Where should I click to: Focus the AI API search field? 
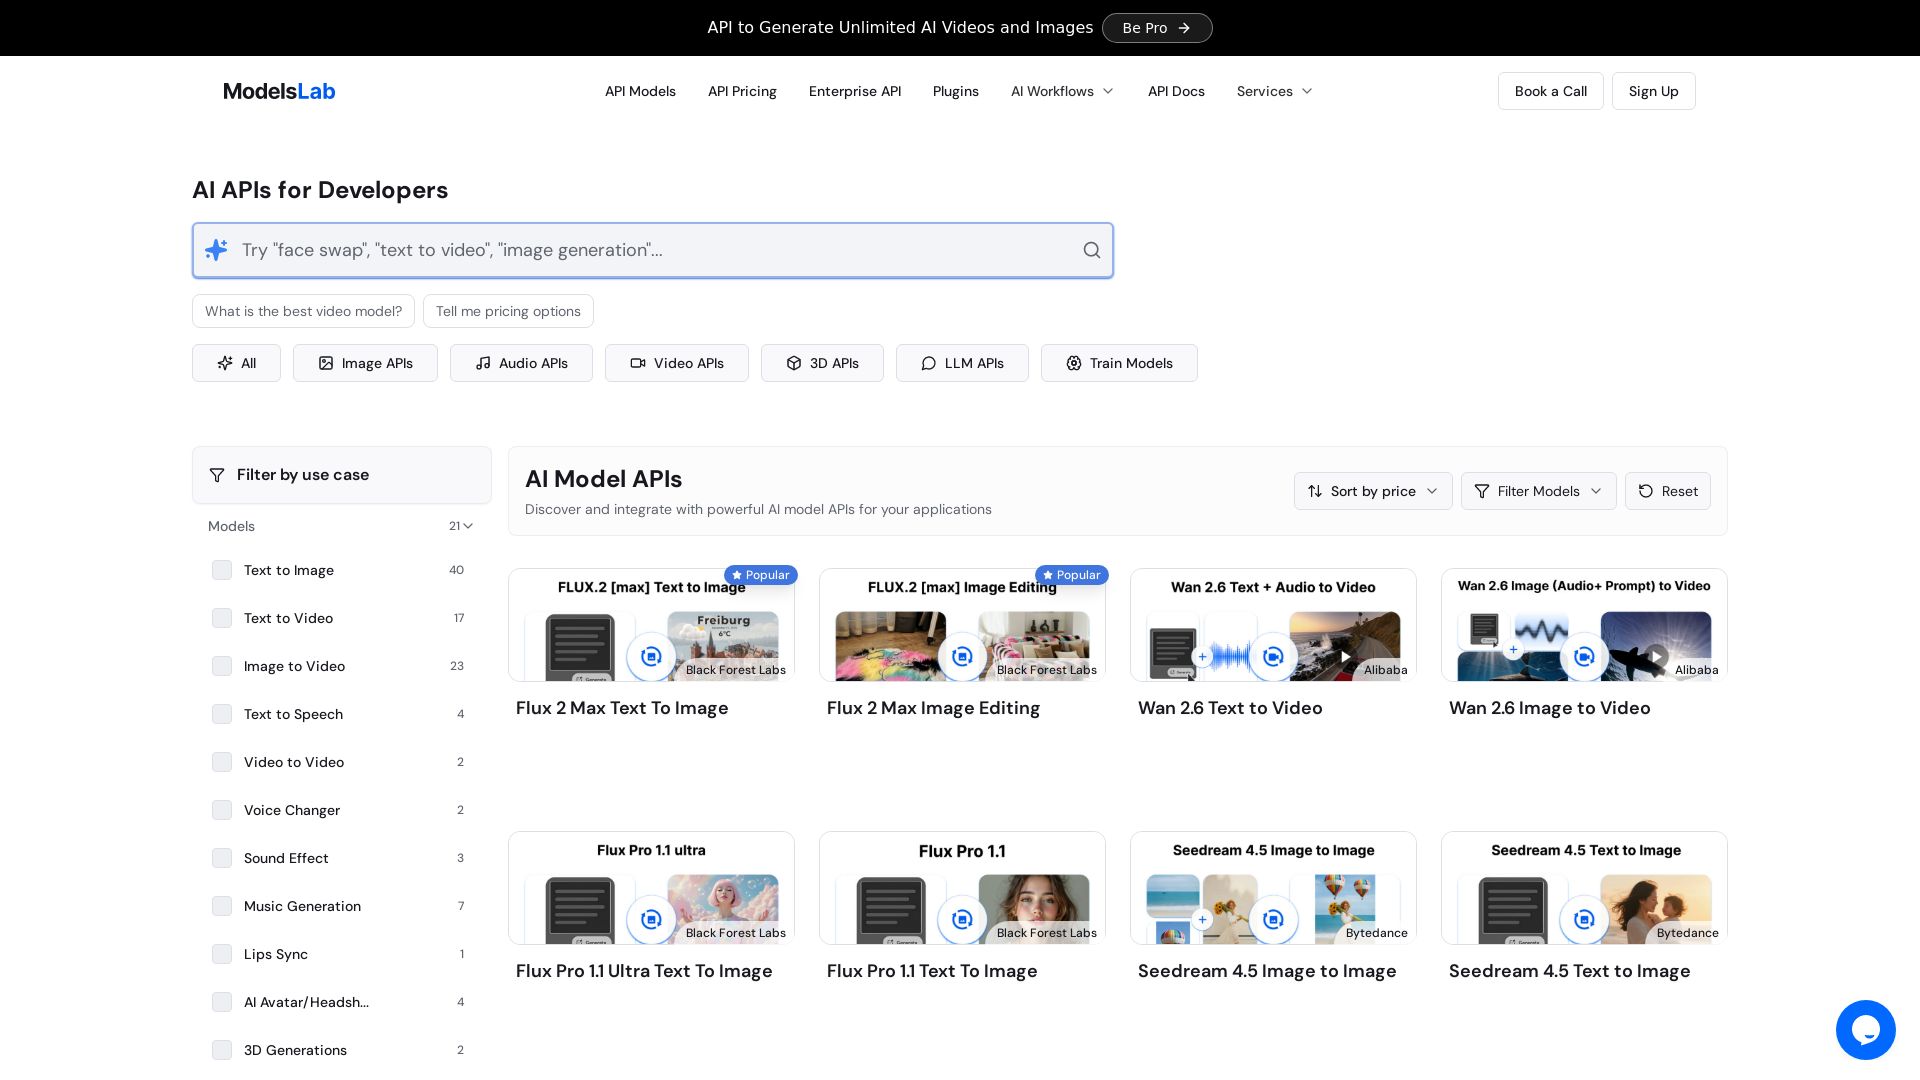[650, 250]
